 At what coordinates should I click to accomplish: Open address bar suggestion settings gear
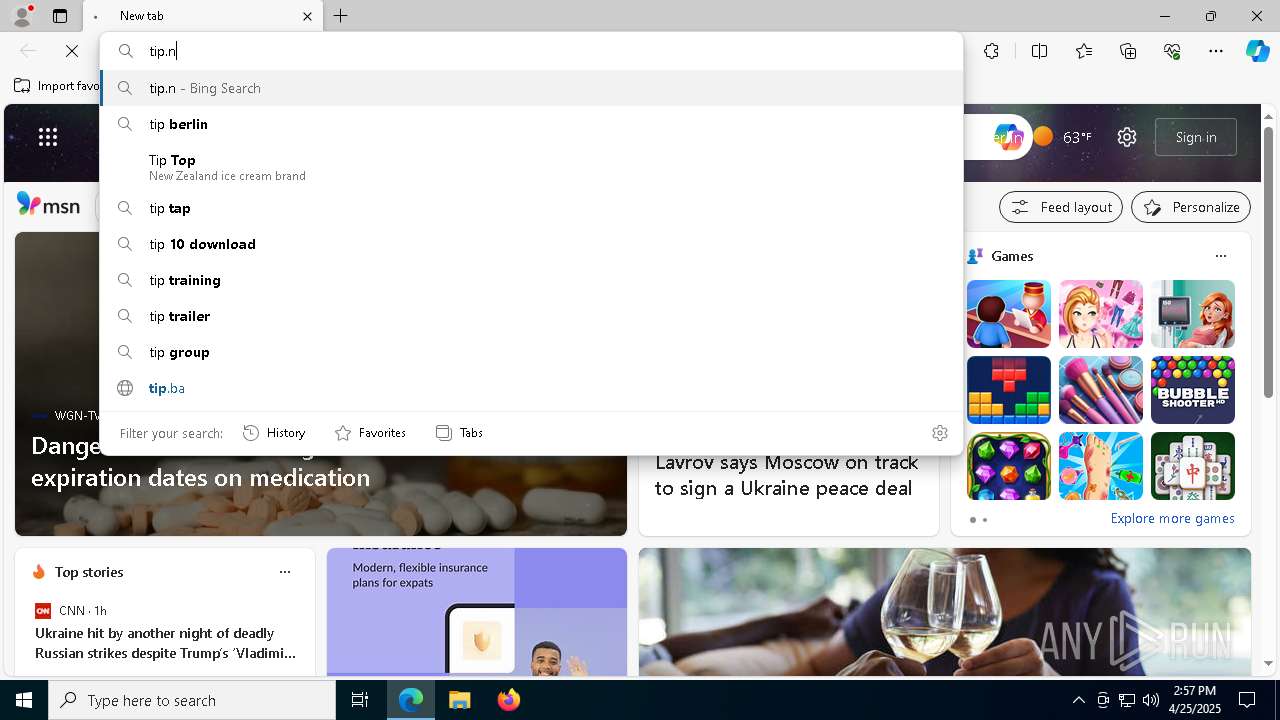point(940,432)
